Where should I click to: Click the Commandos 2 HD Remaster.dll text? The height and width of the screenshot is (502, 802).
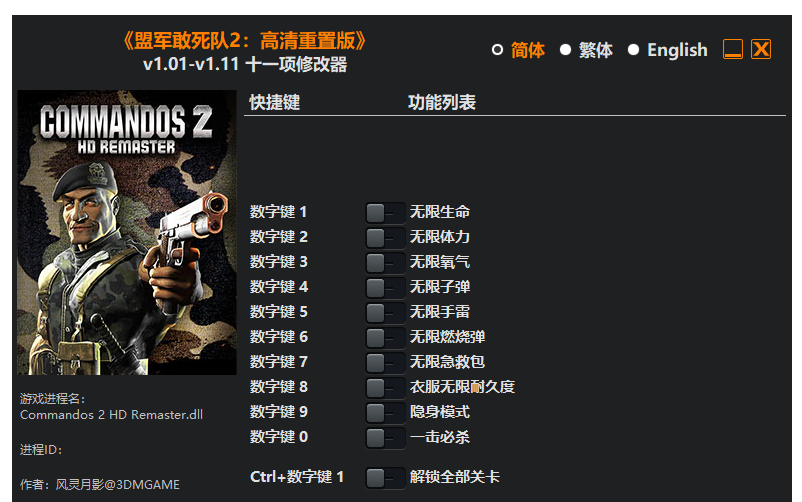112,415
